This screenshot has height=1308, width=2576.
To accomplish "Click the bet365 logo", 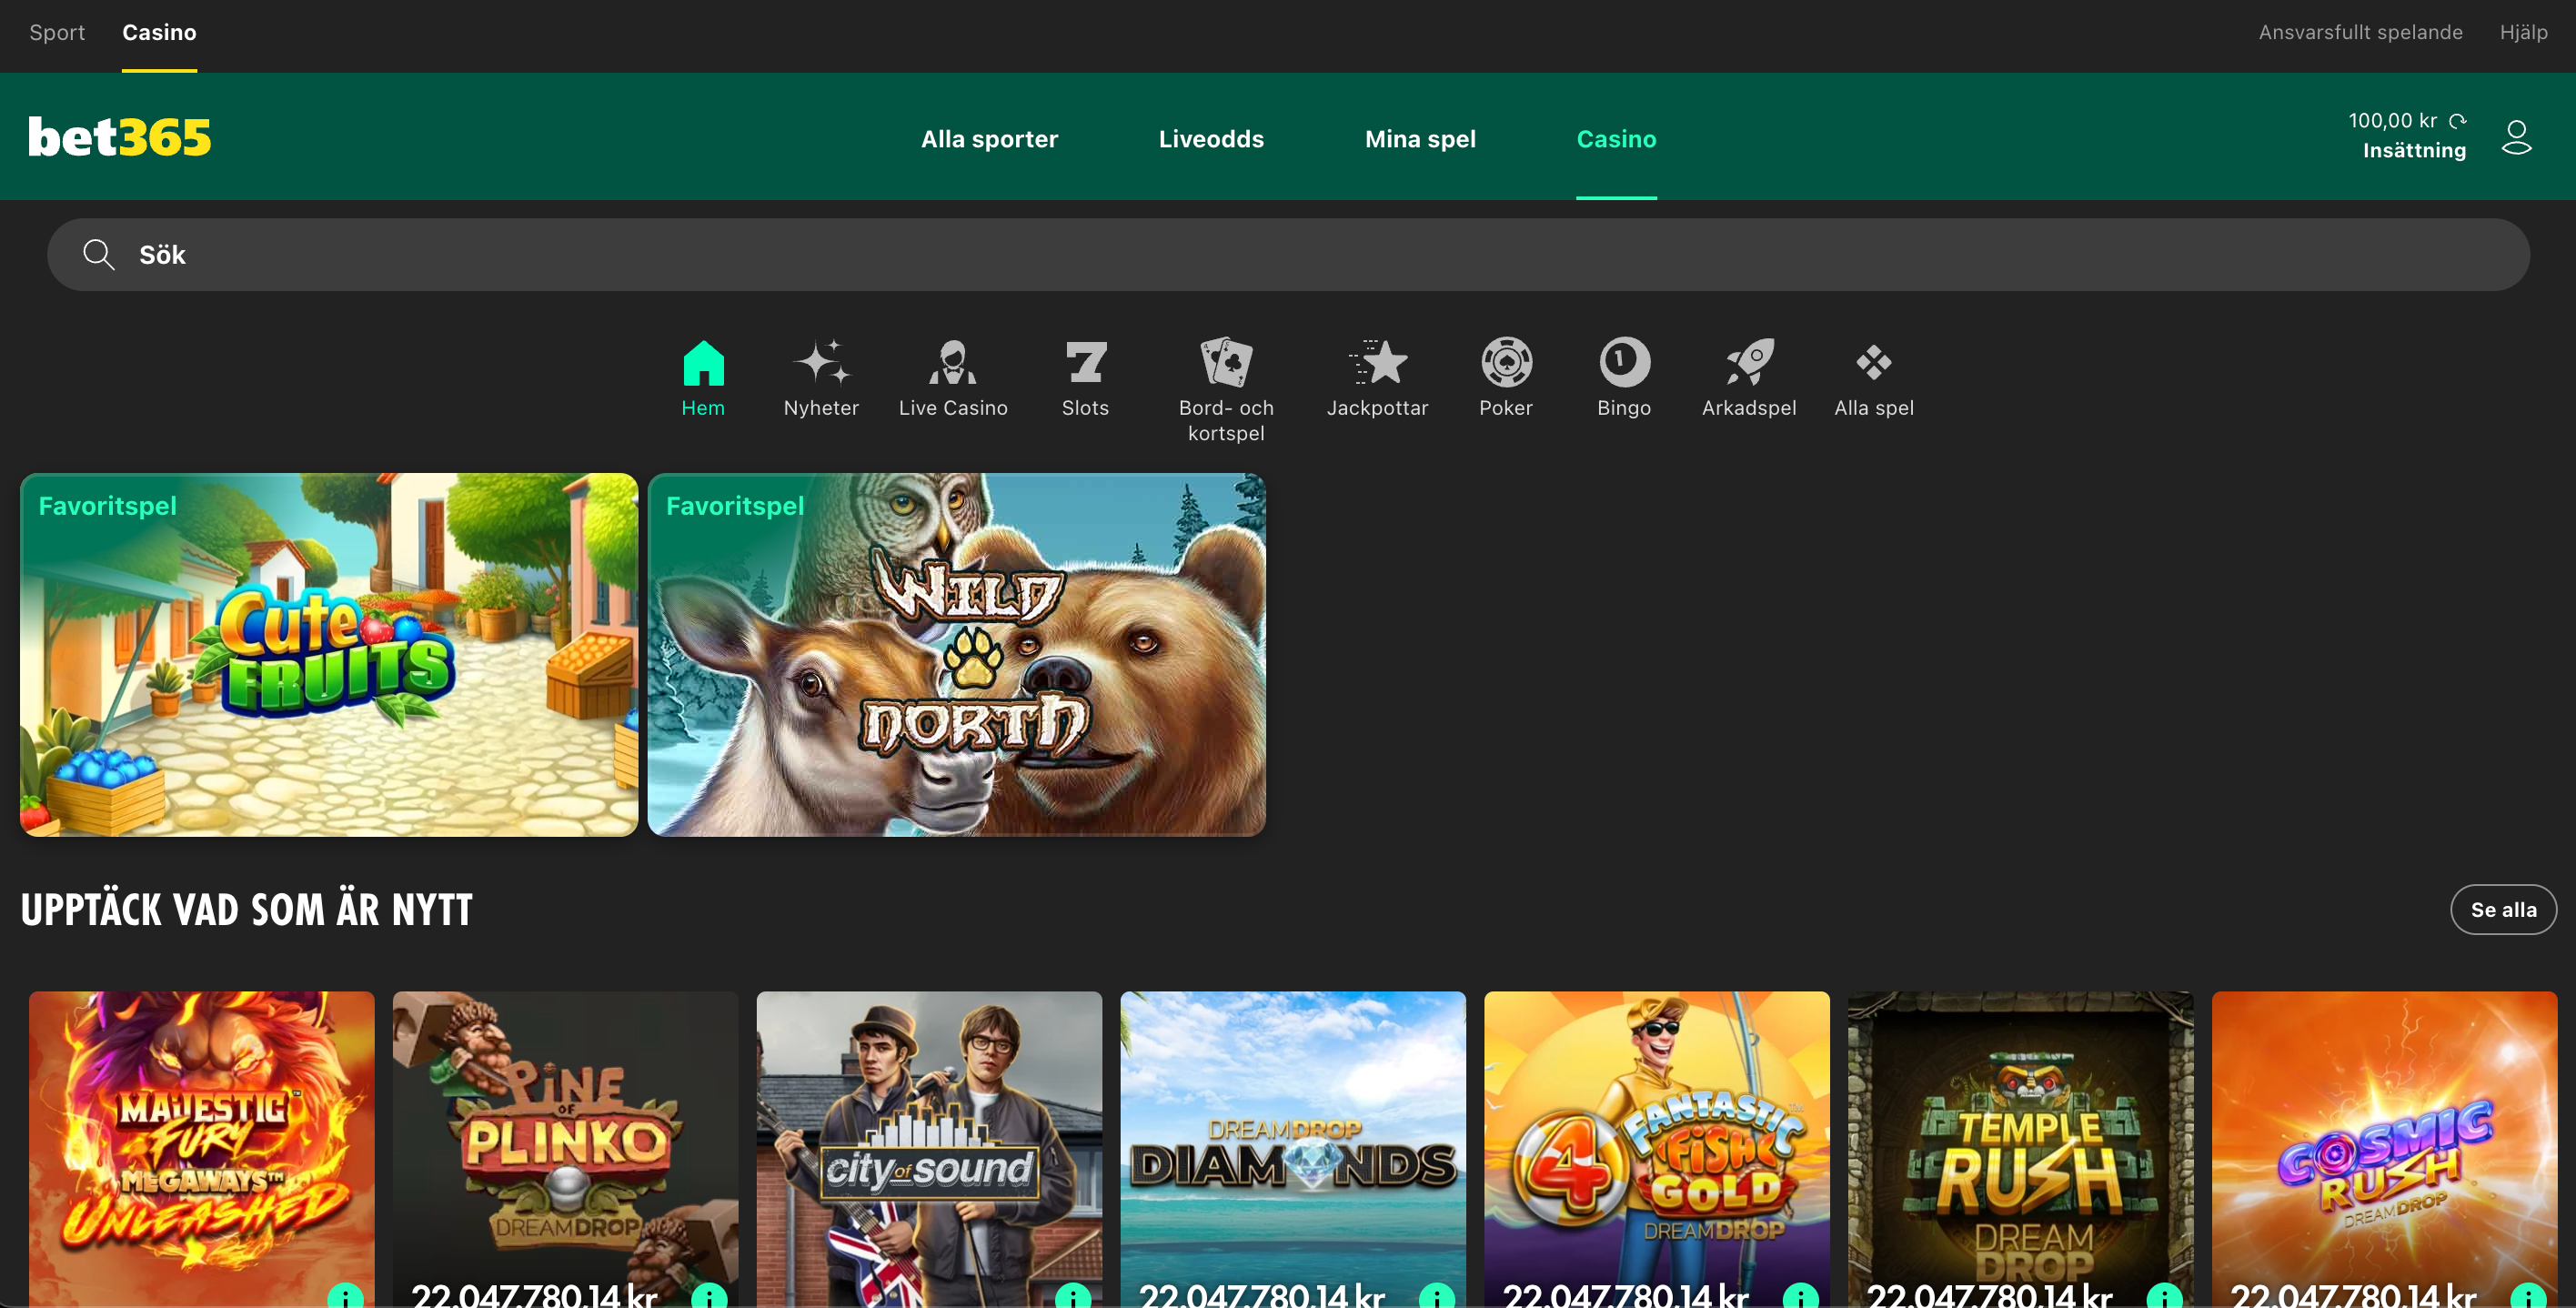I will 120,137.
